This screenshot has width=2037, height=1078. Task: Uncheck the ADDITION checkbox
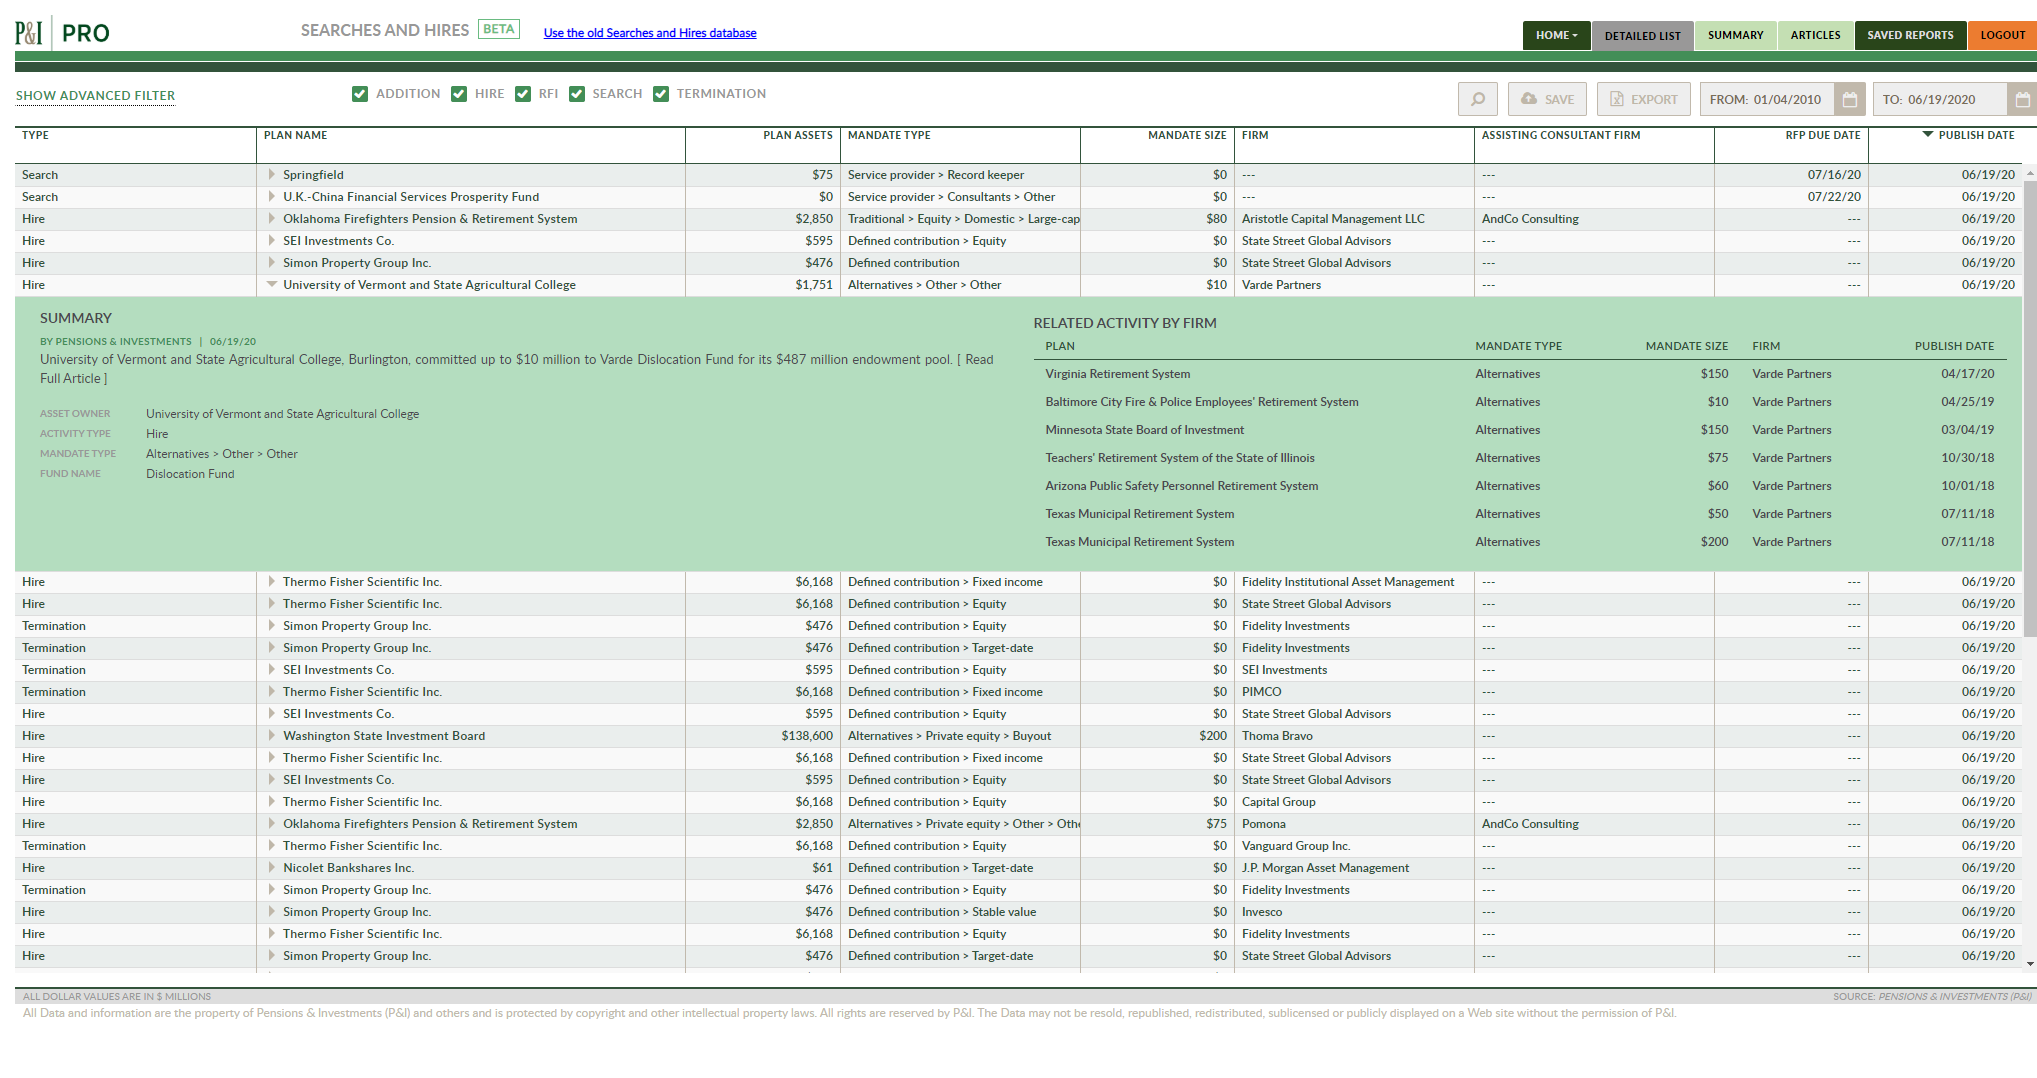coord(360,94)
